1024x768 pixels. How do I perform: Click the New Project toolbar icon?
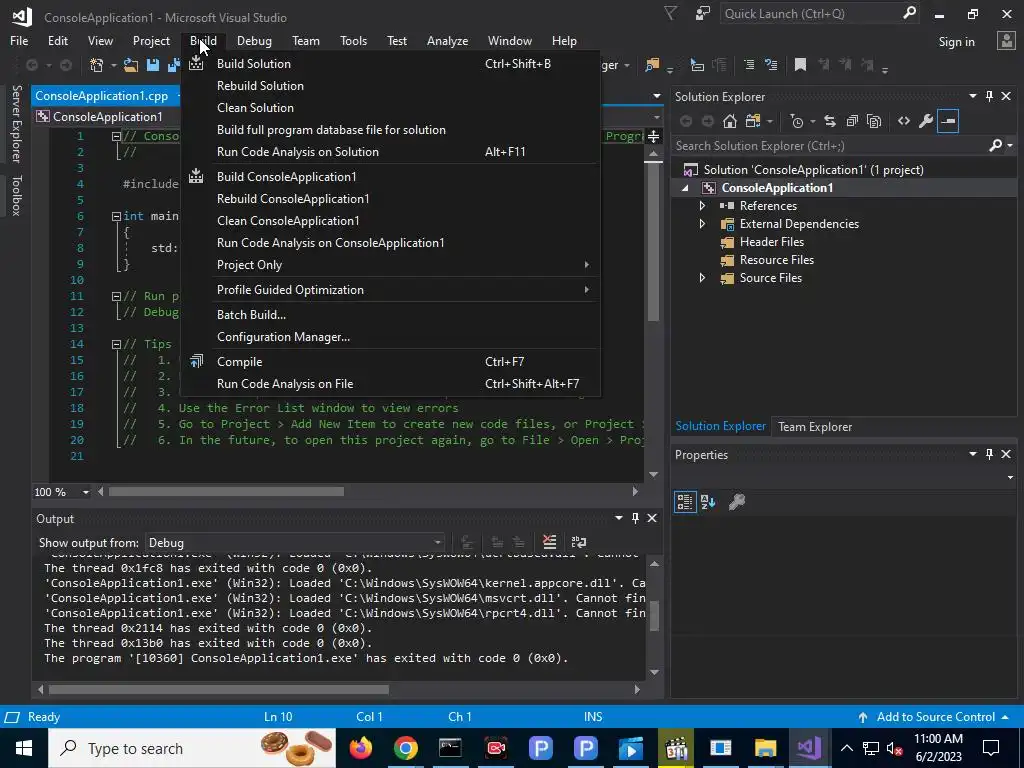[x=97, y=65]
